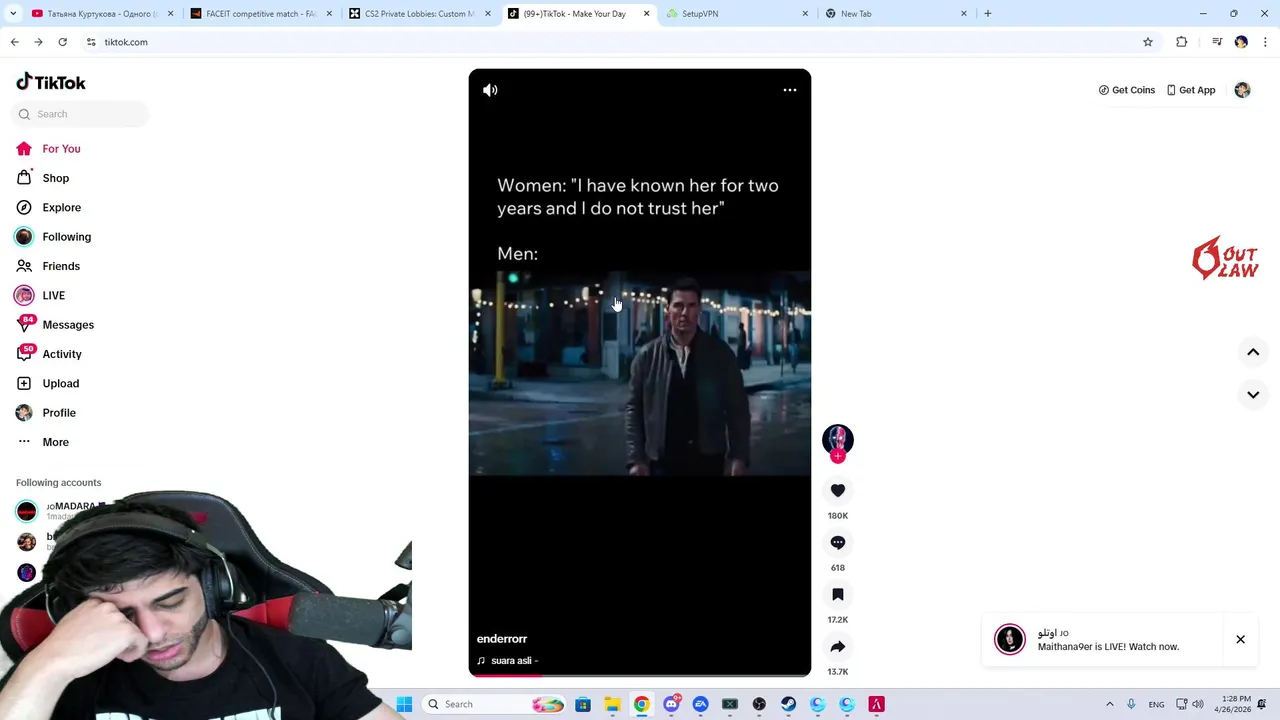Image resolution: width=1280 pixels, height=720 pixels.
Task: Follow the creator using the plus badge
Action: point(838,457)
